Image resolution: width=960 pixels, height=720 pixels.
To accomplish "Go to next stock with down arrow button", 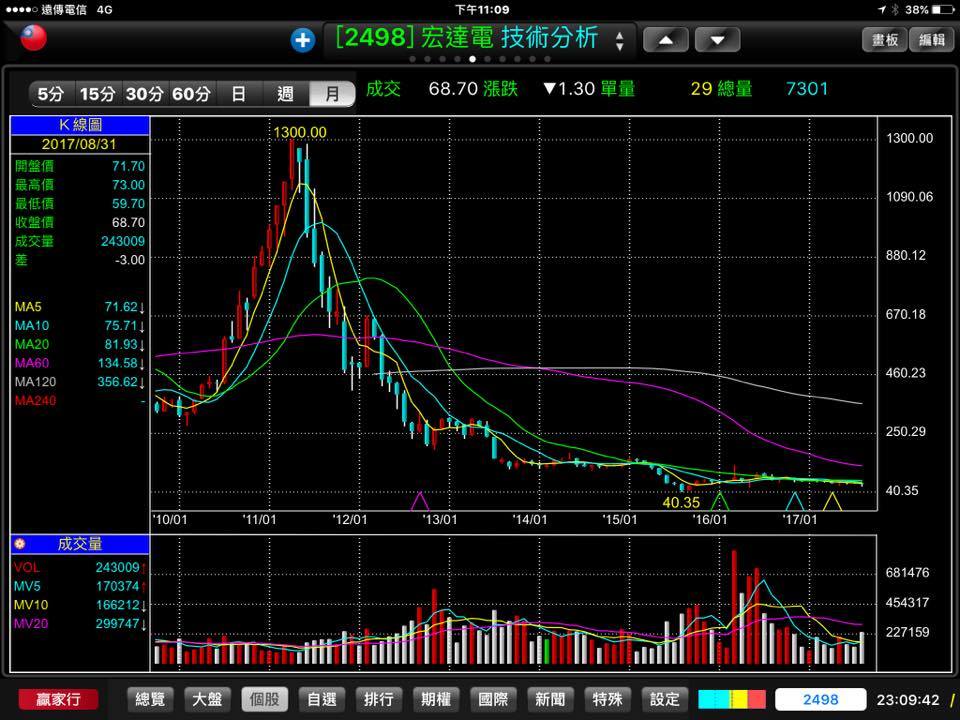I will (718, 40).
